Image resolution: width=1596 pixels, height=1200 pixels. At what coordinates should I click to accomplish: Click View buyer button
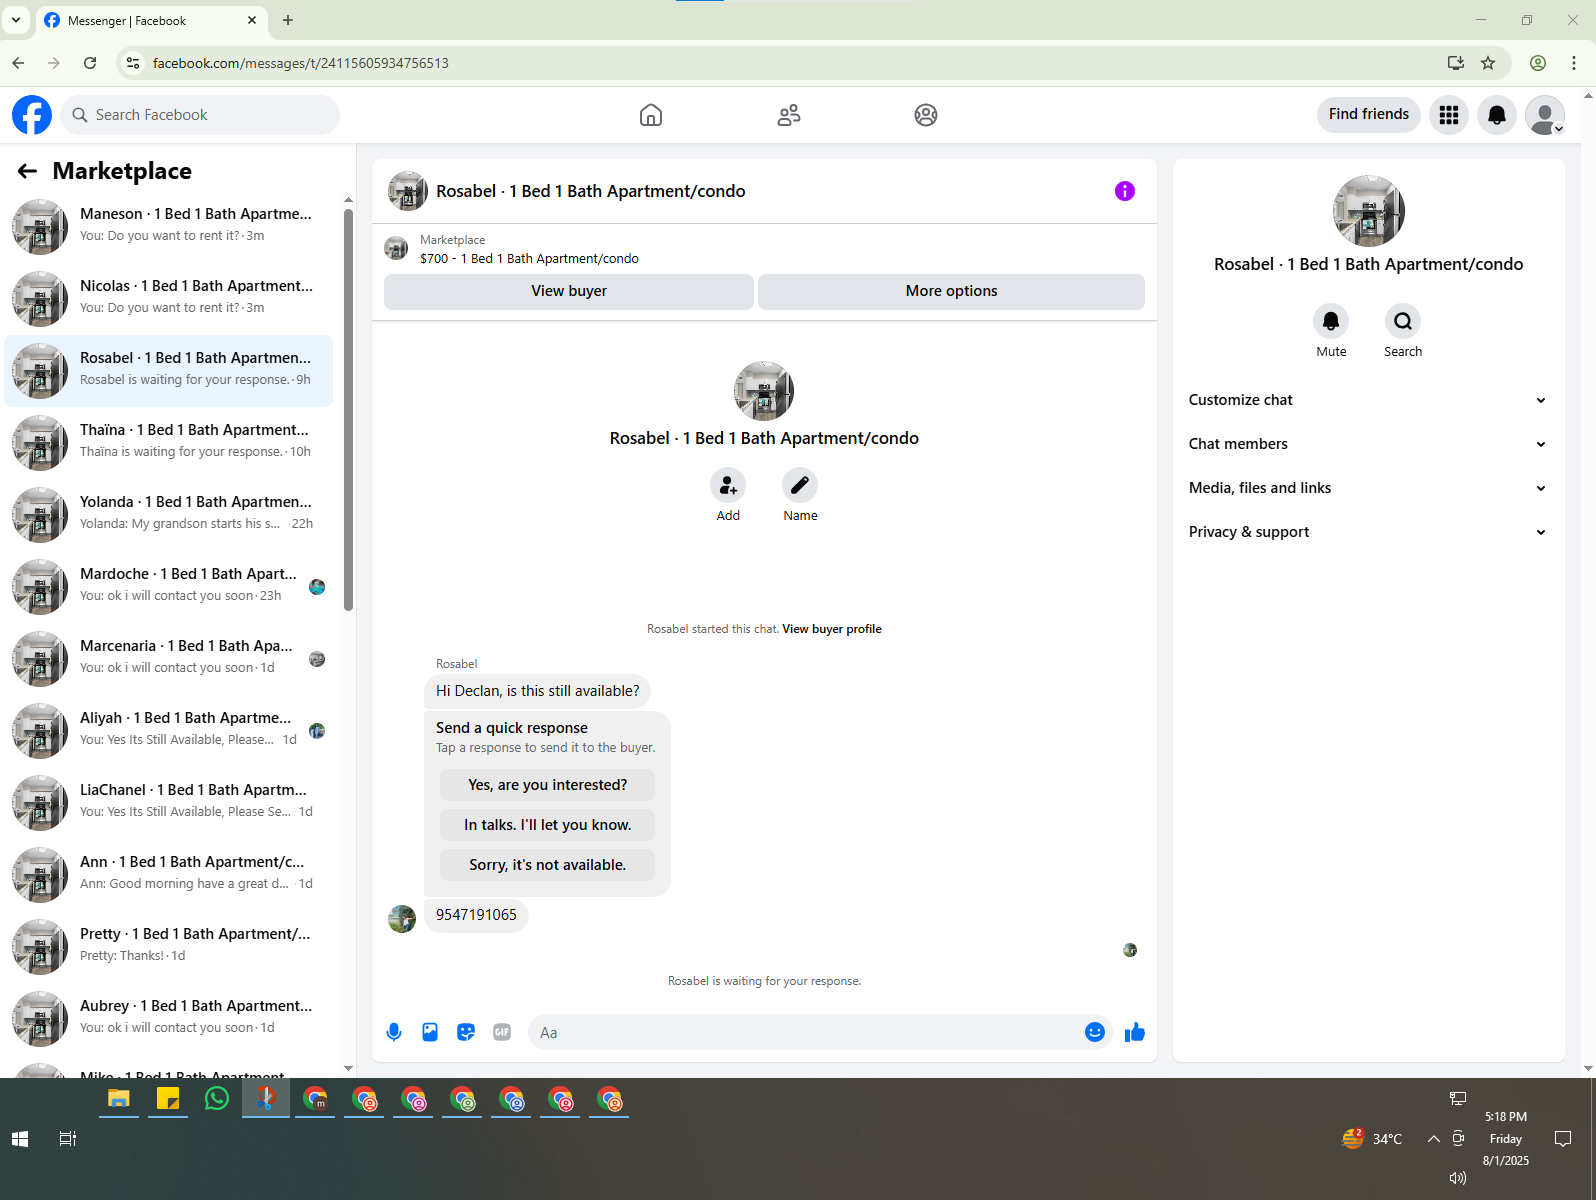[x=569, y=291]
